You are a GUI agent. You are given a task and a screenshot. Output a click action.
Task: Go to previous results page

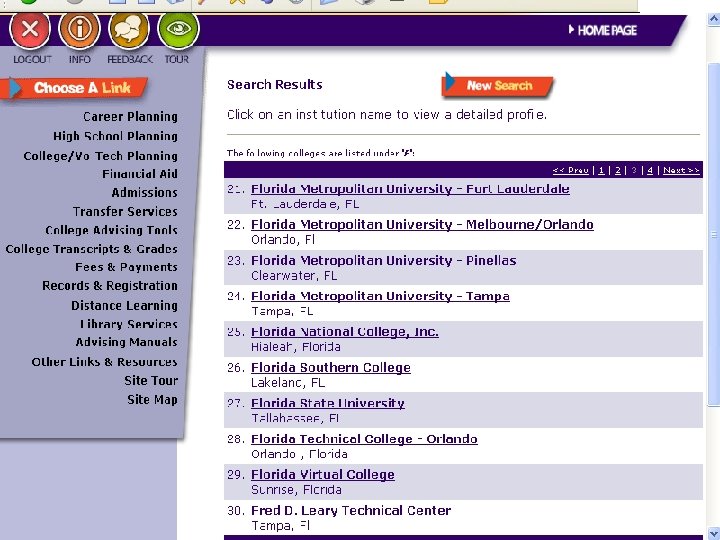coord(571,170)
